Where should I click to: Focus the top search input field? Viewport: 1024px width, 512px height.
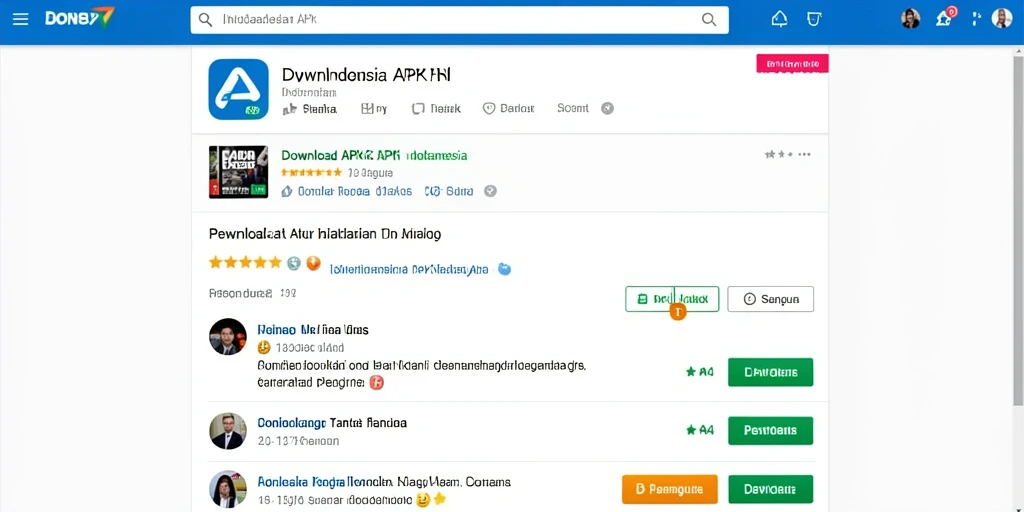click(x=459, y=20)
